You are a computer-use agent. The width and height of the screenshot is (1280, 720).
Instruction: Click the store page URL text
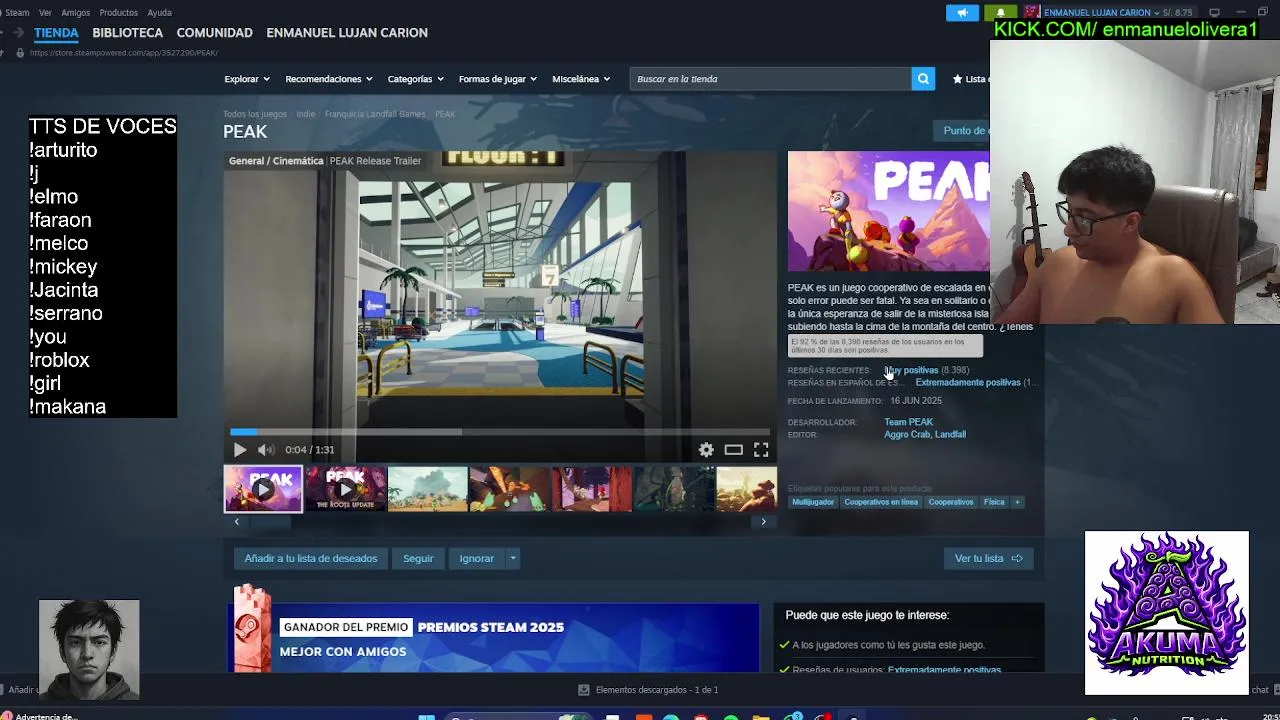124,53
